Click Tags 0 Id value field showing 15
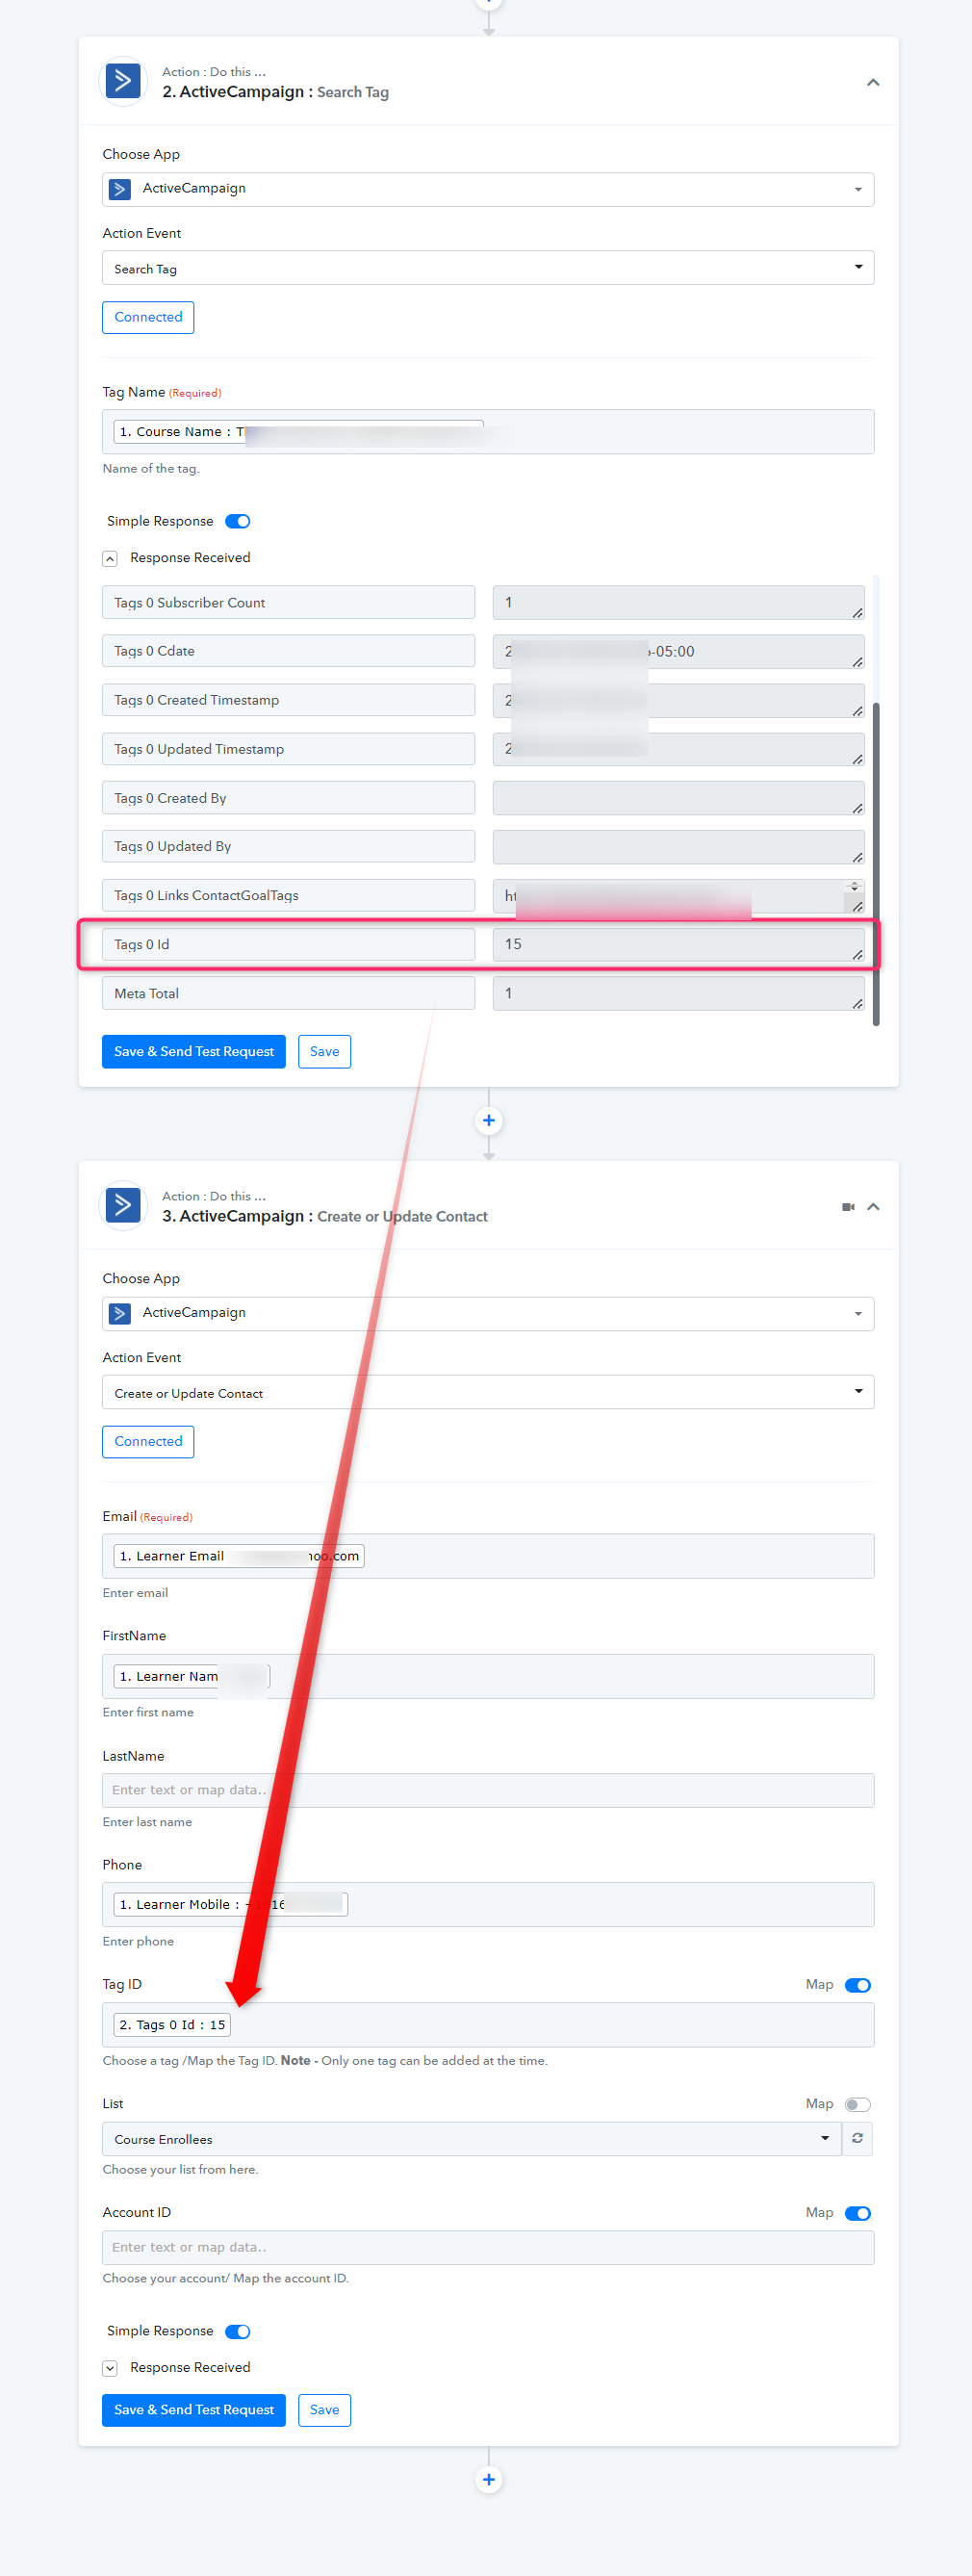 678,944
